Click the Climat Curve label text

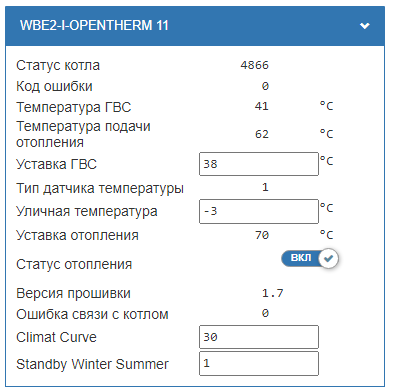click(56, 337)
